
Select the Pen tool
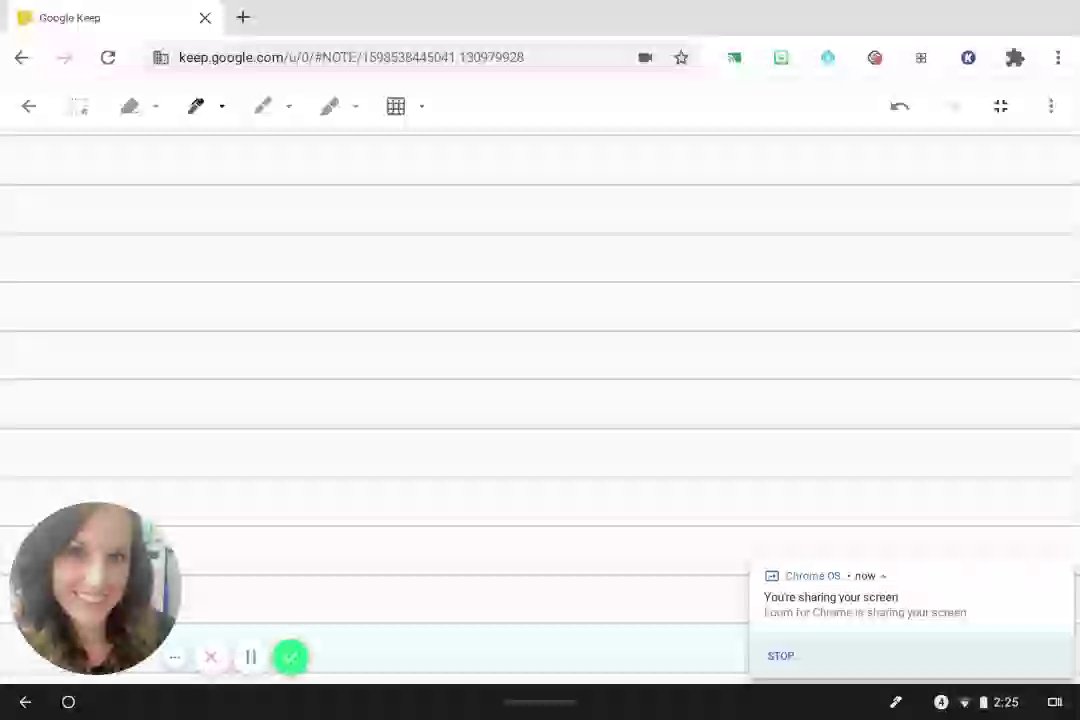[x=196, y=106]
